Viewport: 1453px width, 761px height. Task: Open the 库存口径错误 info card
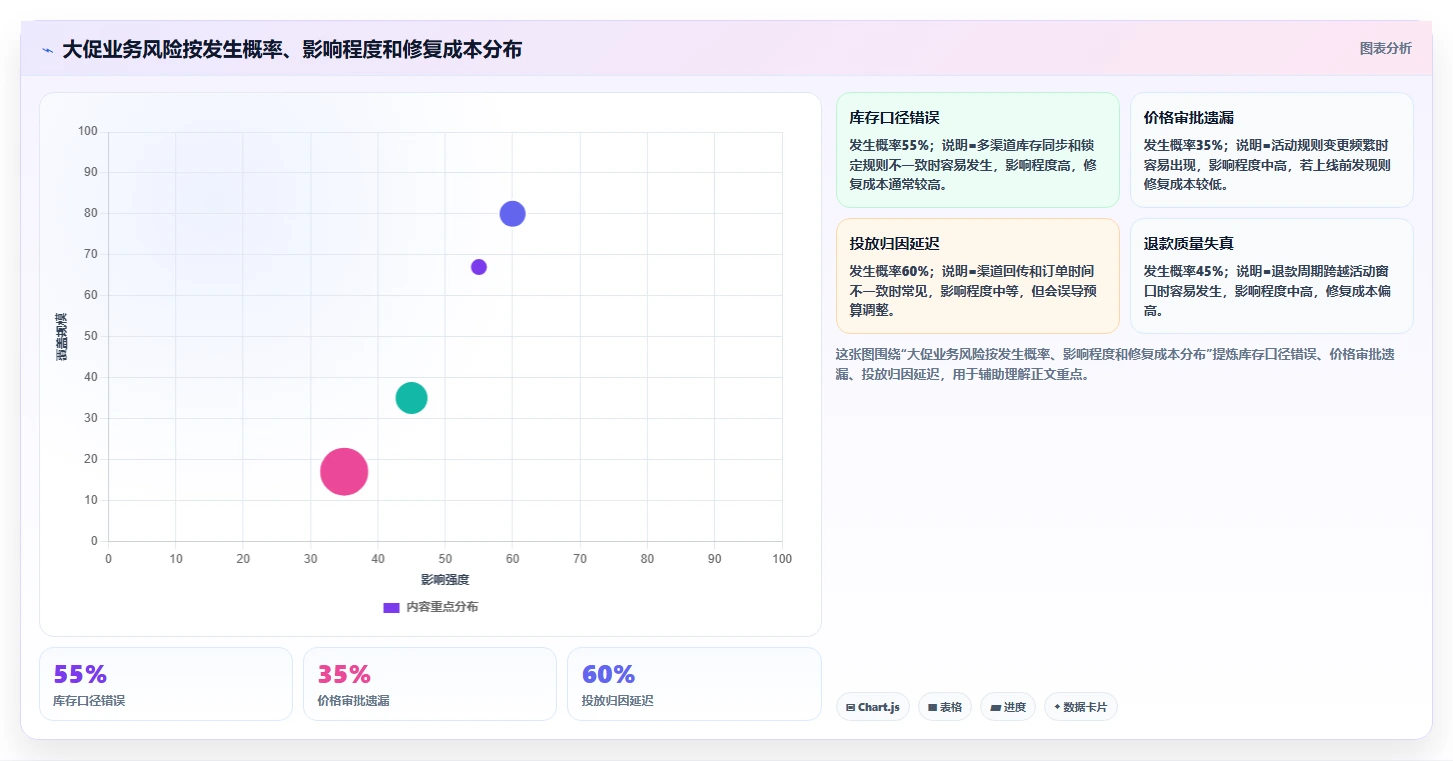978,150
